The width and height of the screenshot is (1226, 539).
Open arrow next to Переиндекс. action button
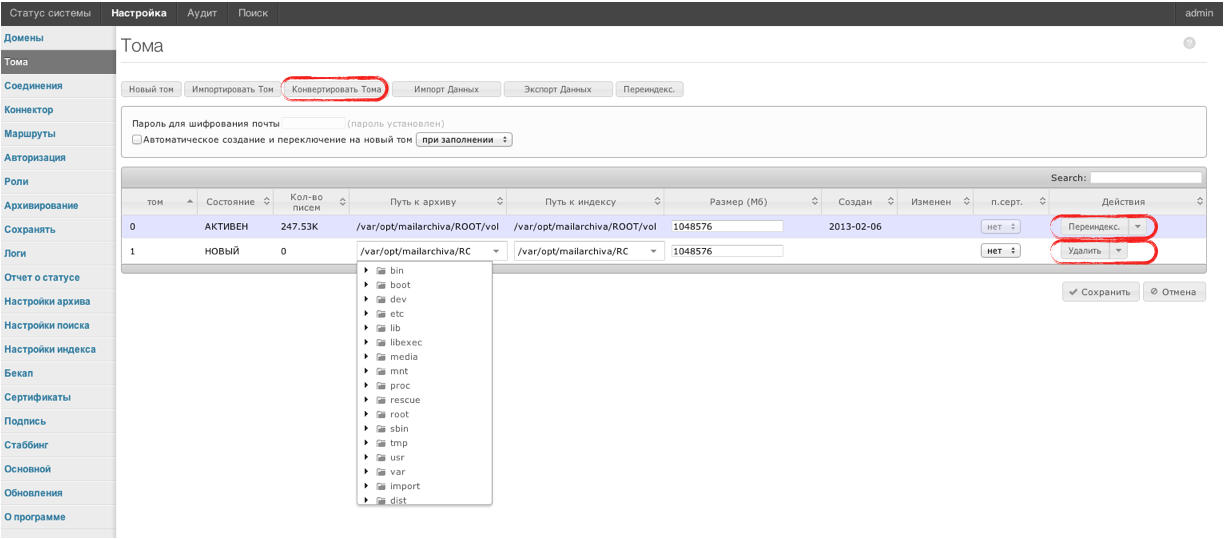(1136, 227)
